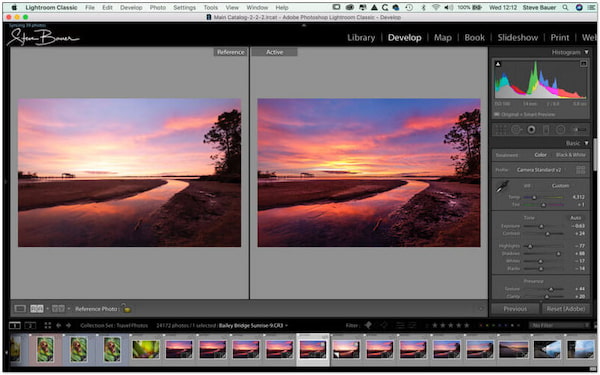This screenshot has width=600, height=375.
Task: Click the Wi-Fi status icon
Action: point(436,7)
